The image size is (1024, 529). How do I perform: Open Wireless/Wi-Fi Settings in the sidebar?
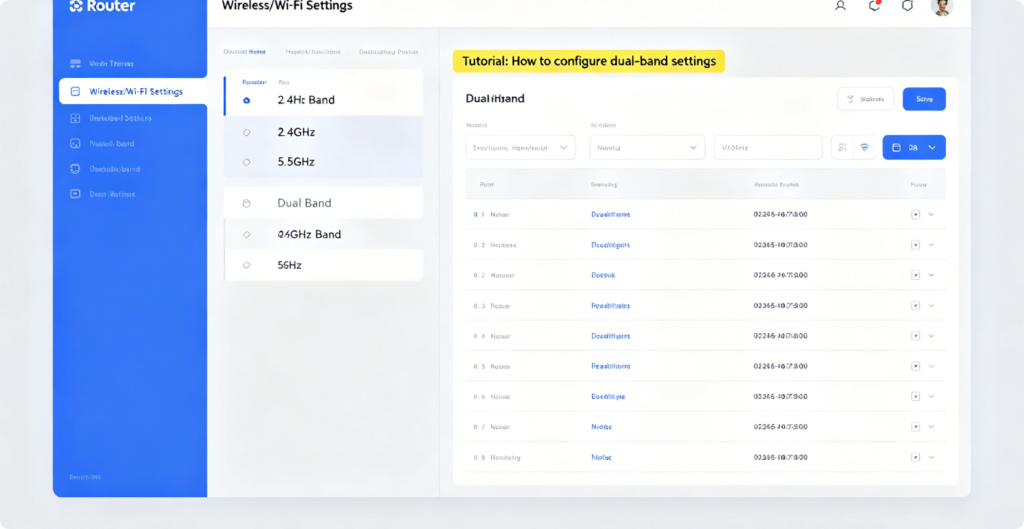tap(133, 91)
